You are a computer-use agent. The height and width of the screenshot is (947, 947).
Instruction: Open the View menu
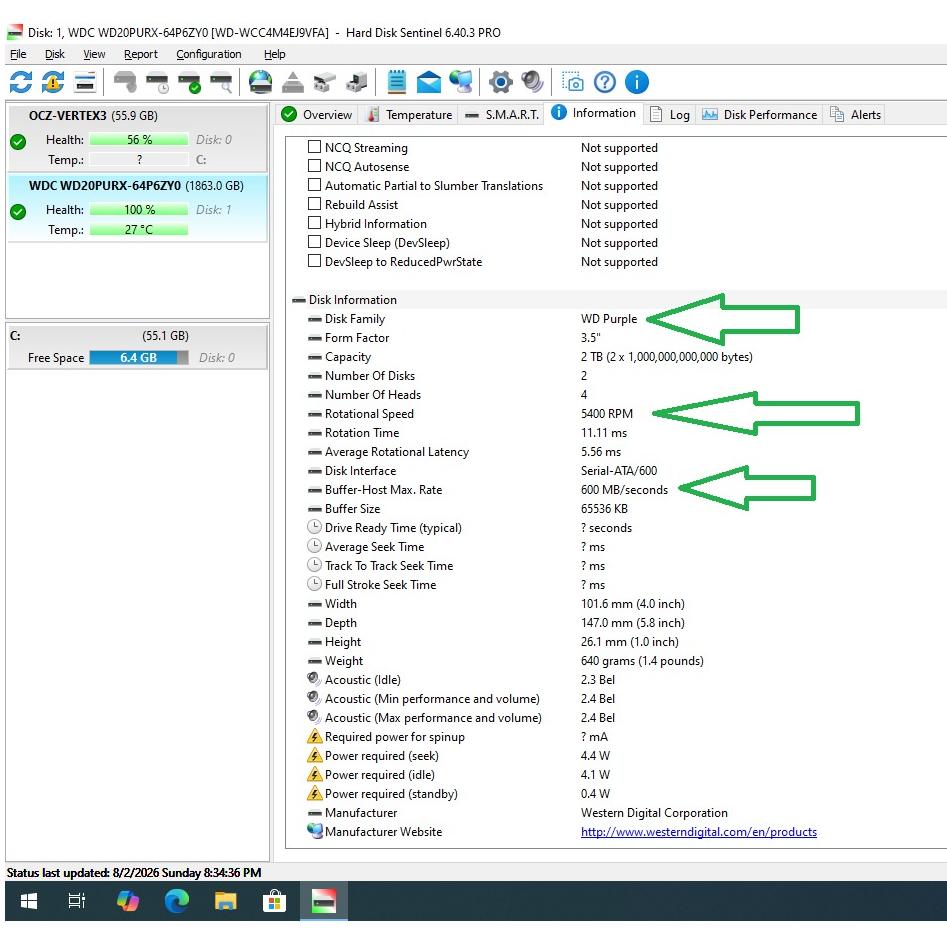94,54
